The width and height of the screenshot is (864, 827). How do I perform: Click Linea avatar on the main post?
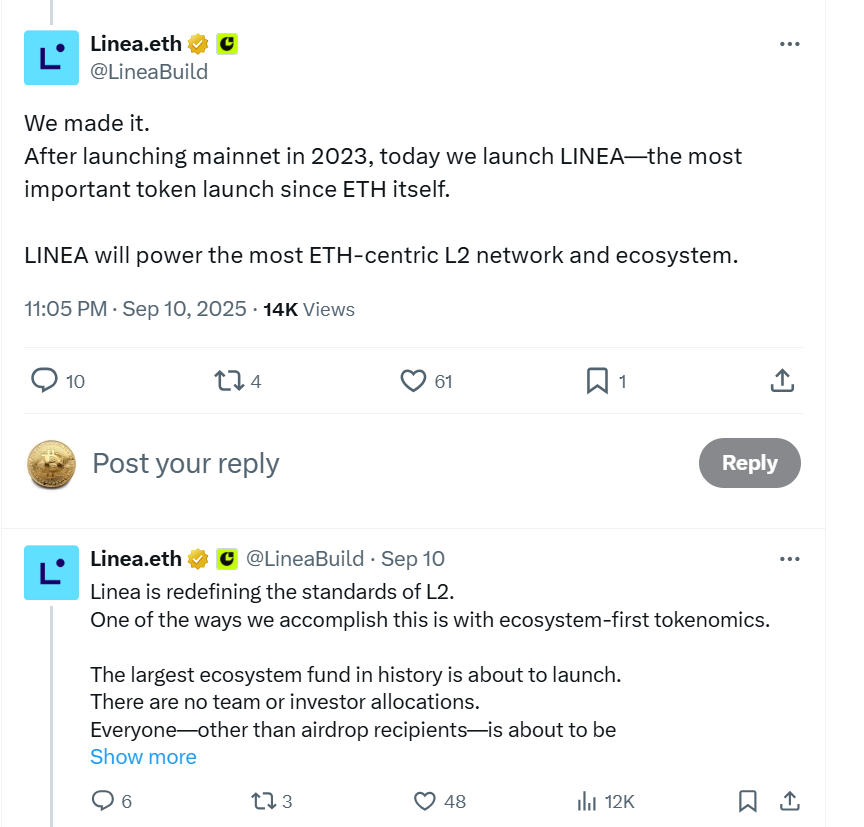pos(51,57)
